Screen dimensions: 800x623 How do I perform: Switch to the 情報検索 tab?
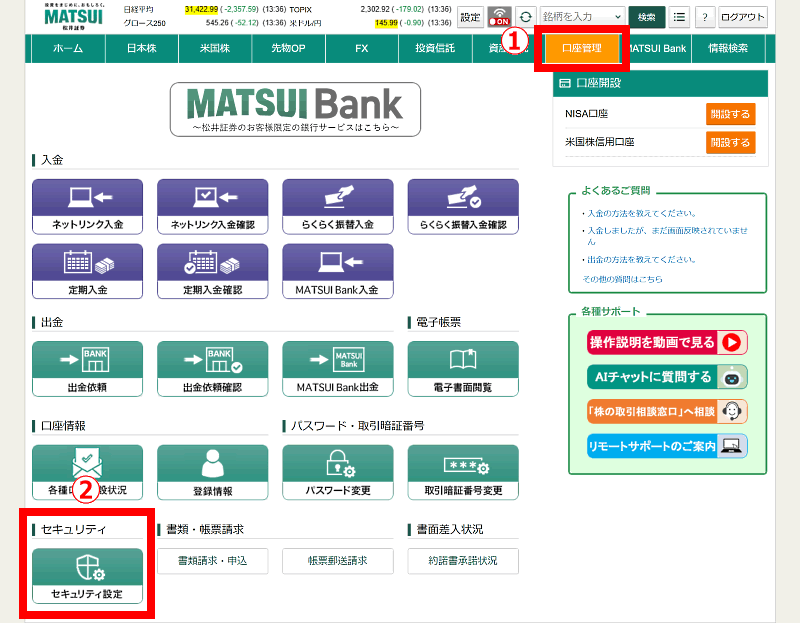pyautogui.click(x=728, y=48)
